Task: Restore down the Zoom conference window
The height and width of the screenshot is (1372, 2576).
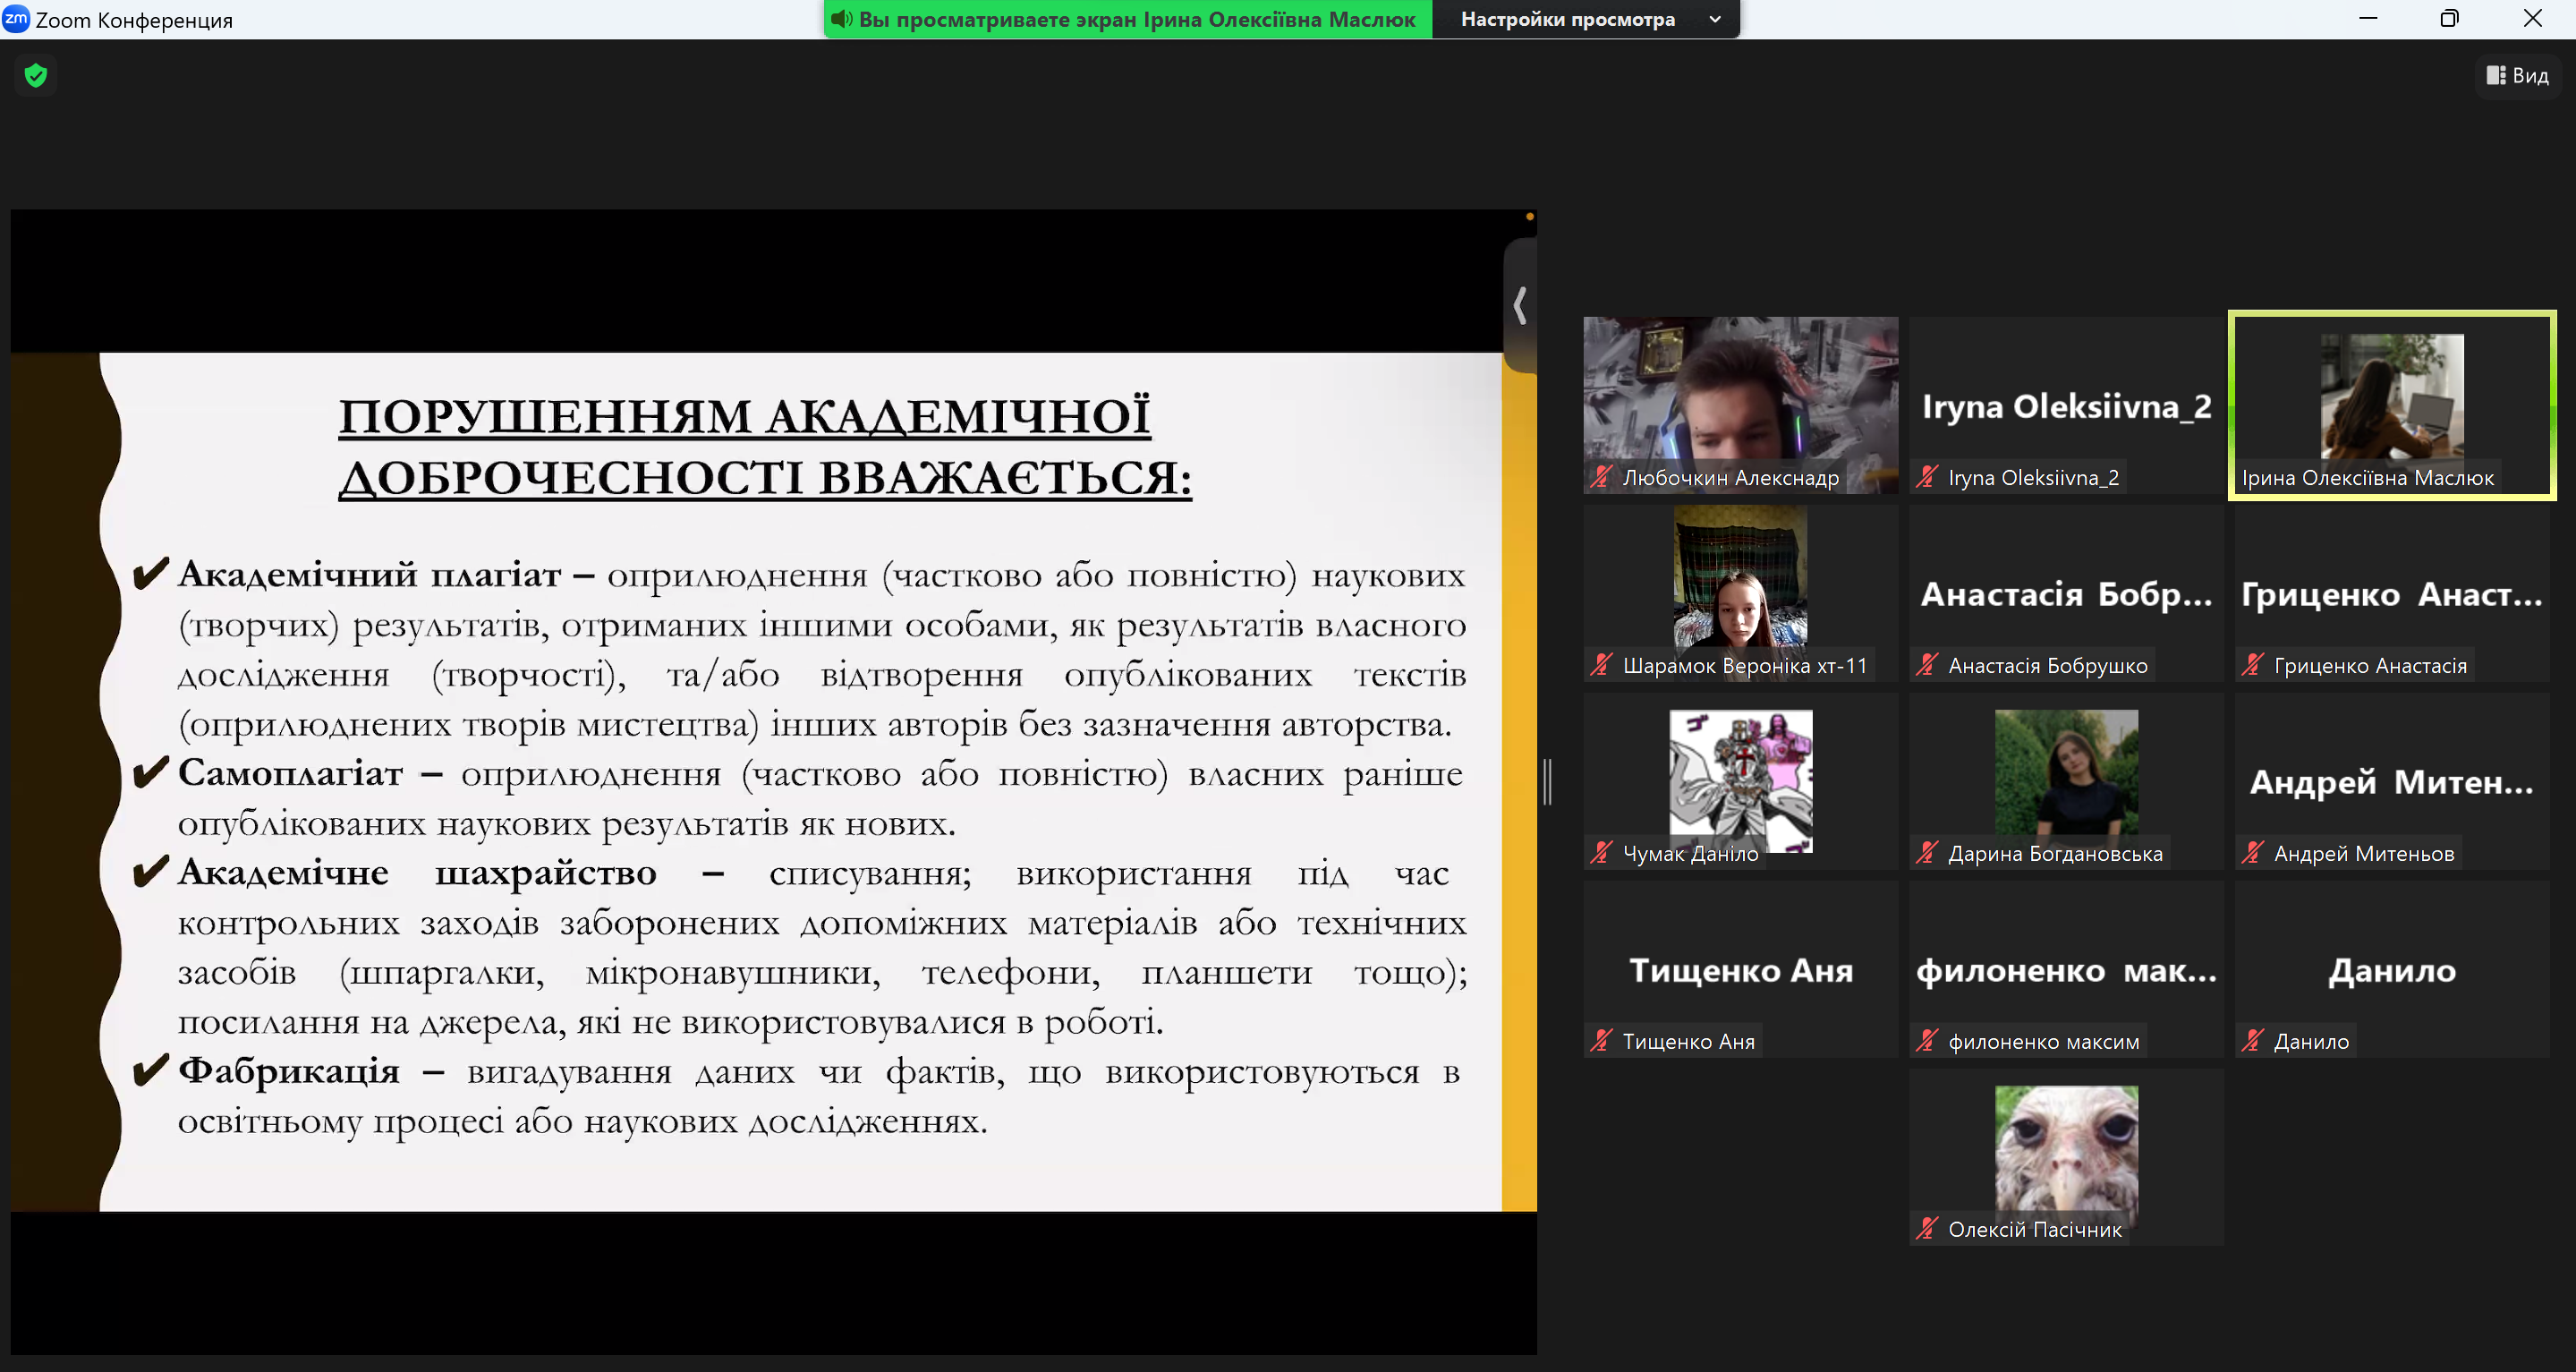Action: 2449,19
